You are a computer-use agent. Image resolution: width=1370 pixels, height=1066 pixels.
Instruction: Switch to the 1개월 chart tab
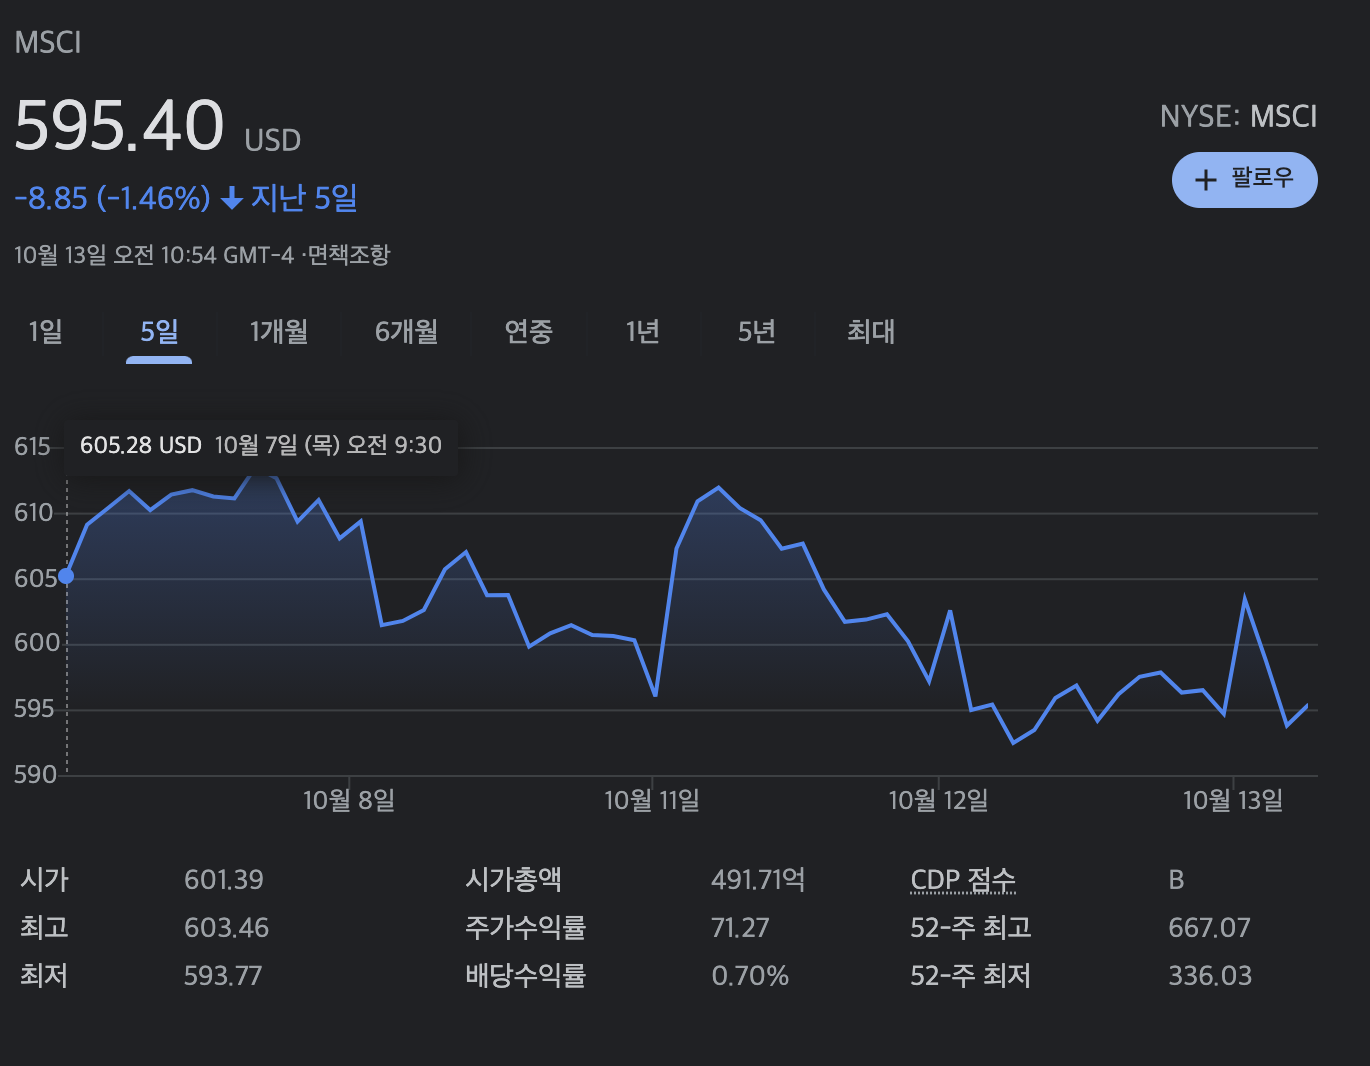pyautogui.click(x=279, y=332)
